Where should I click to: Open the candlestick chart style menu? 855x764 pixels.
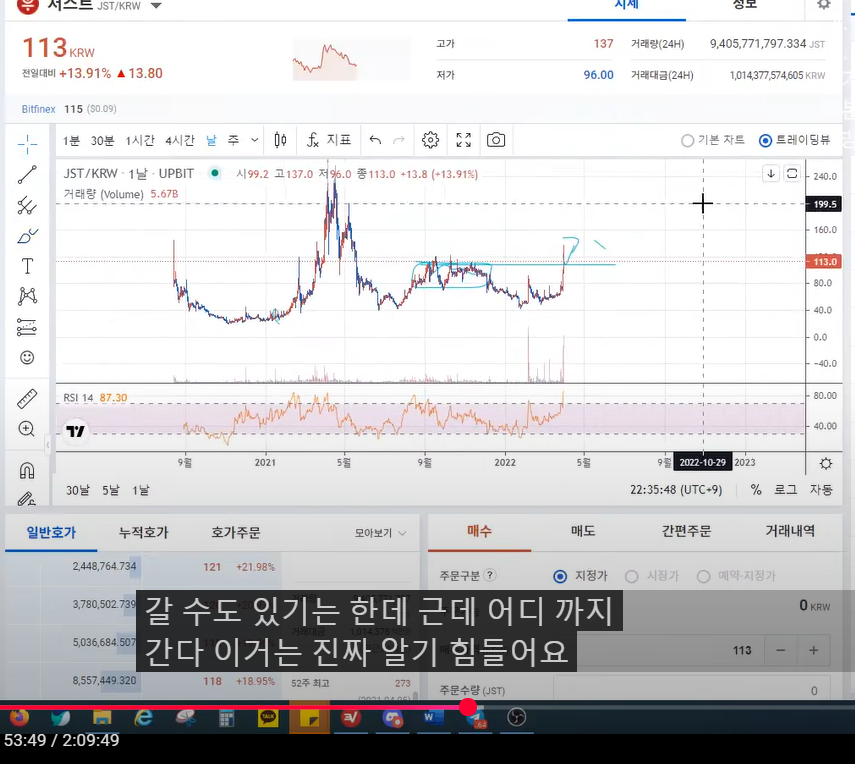[x=280, y=140]
